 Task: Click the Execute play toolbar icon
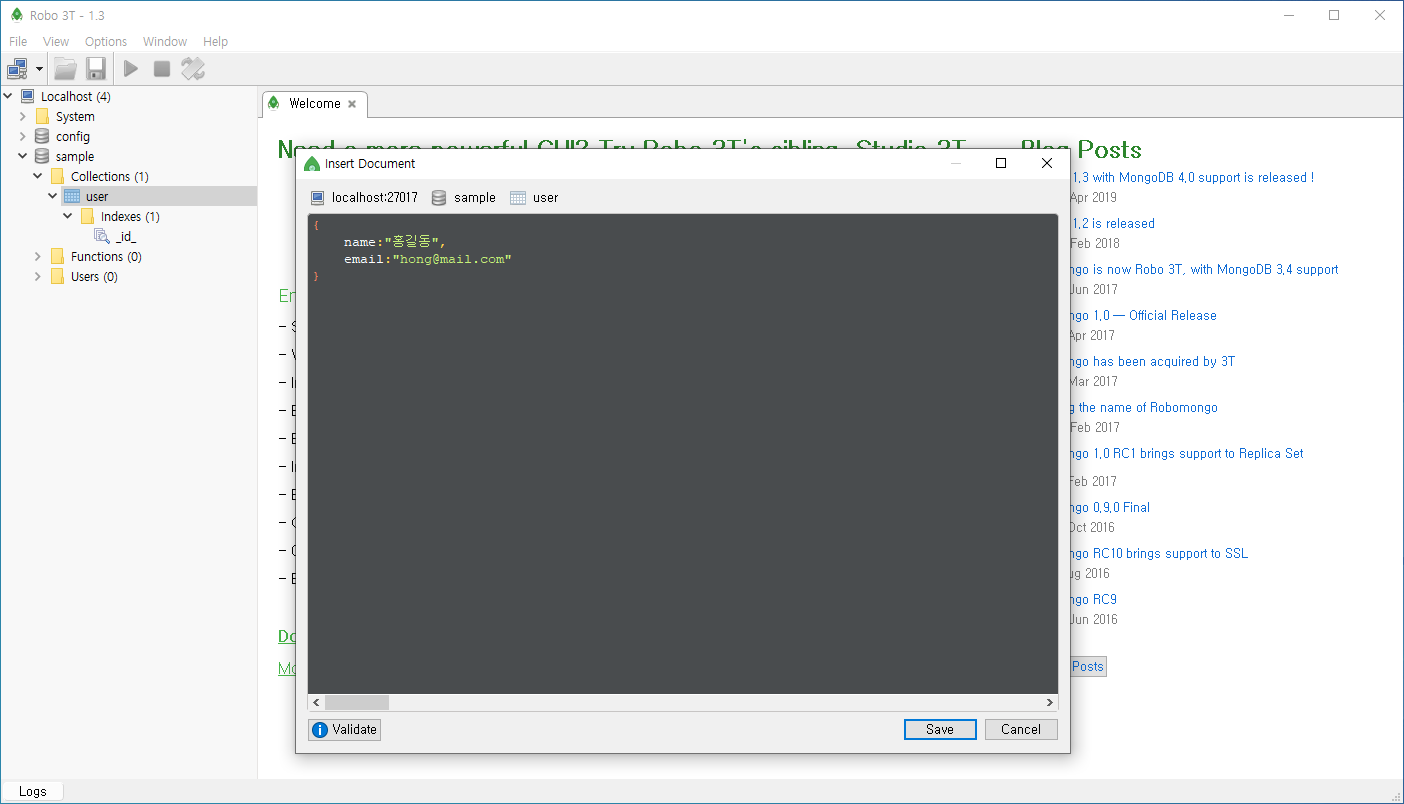tap(131, 69)
